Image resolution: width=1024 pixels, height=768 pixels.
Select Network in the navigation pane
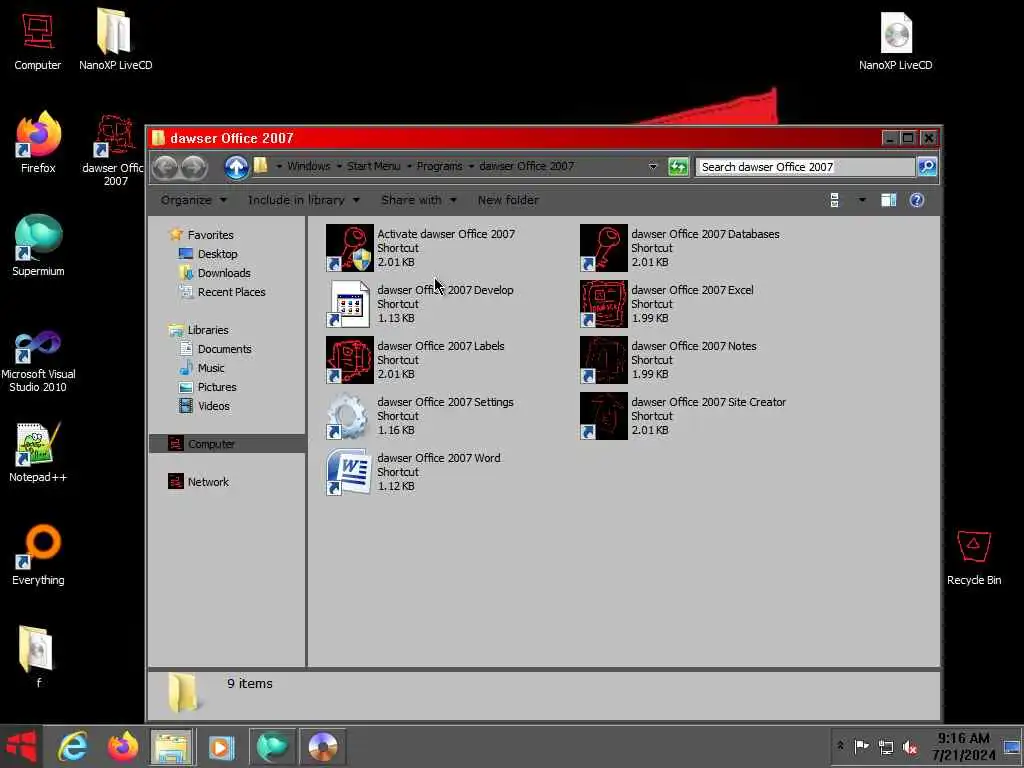[x=208, y=482]
